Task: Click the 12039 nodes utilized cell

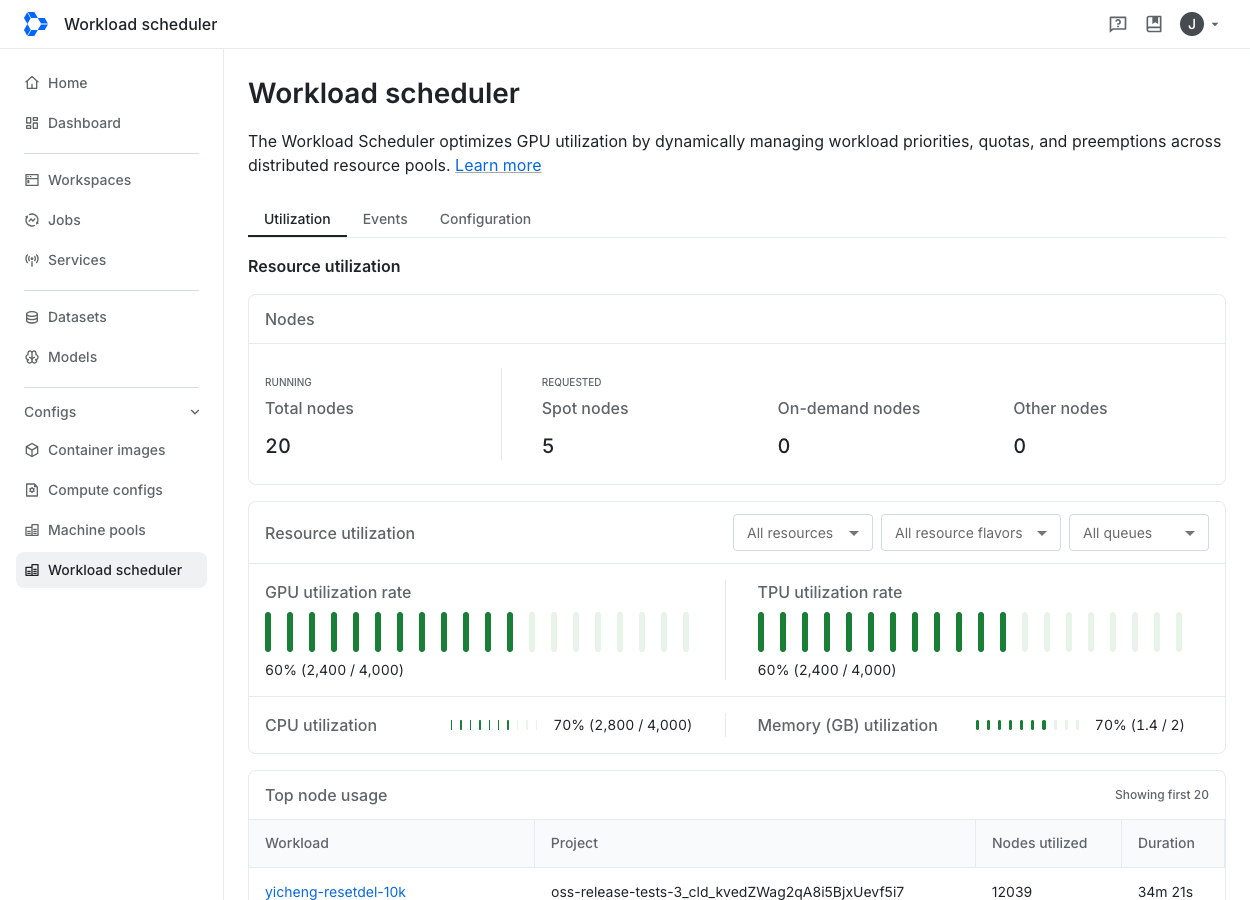Action: point(1012,892)
